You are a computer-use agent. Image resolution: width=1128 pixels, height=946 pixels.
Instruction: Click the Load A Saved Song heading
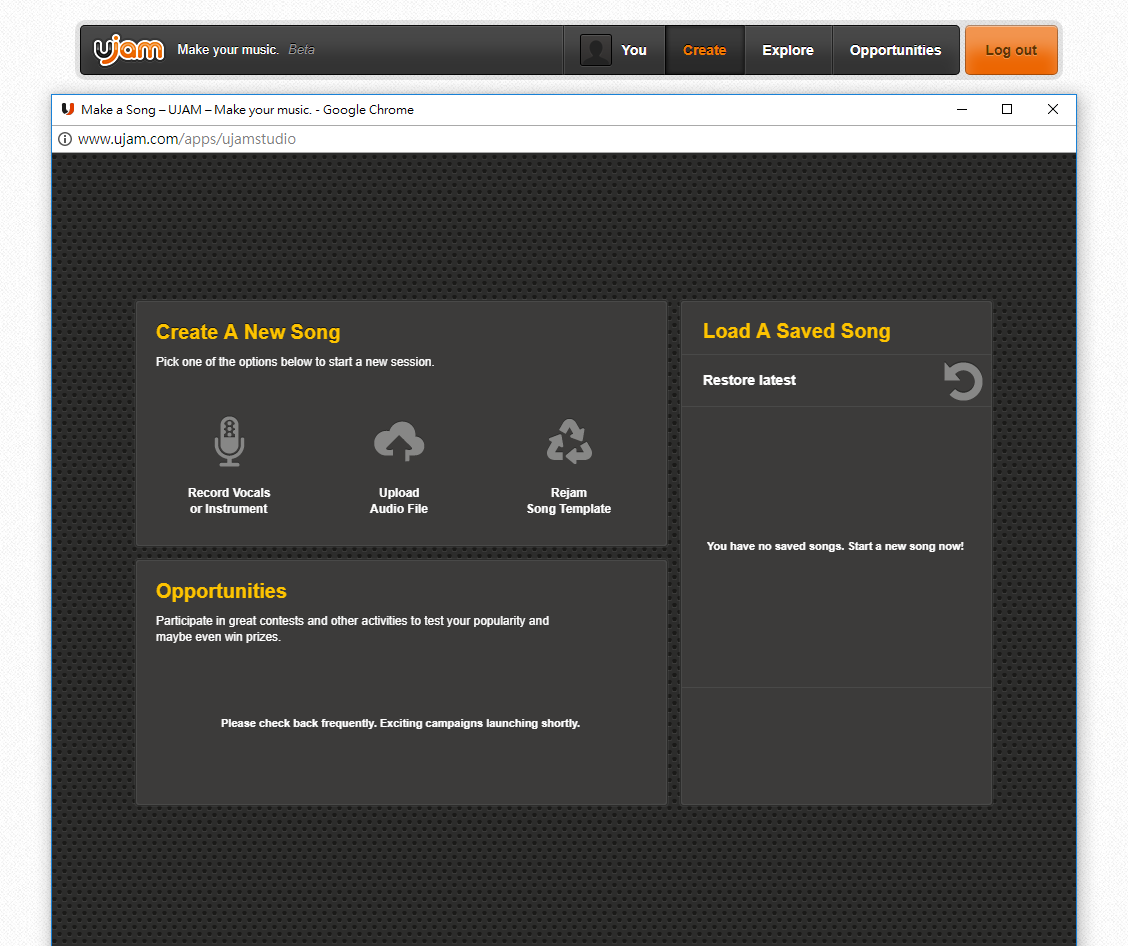(796, 331)
